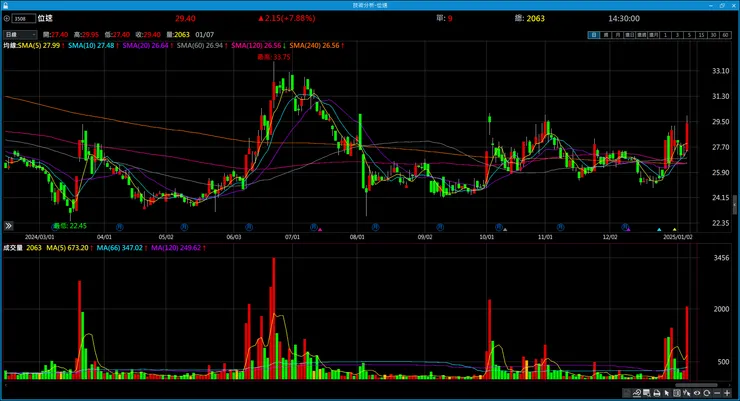
Task: Click the MA(66) 347.02 volume label
Action: coord(121,248)
